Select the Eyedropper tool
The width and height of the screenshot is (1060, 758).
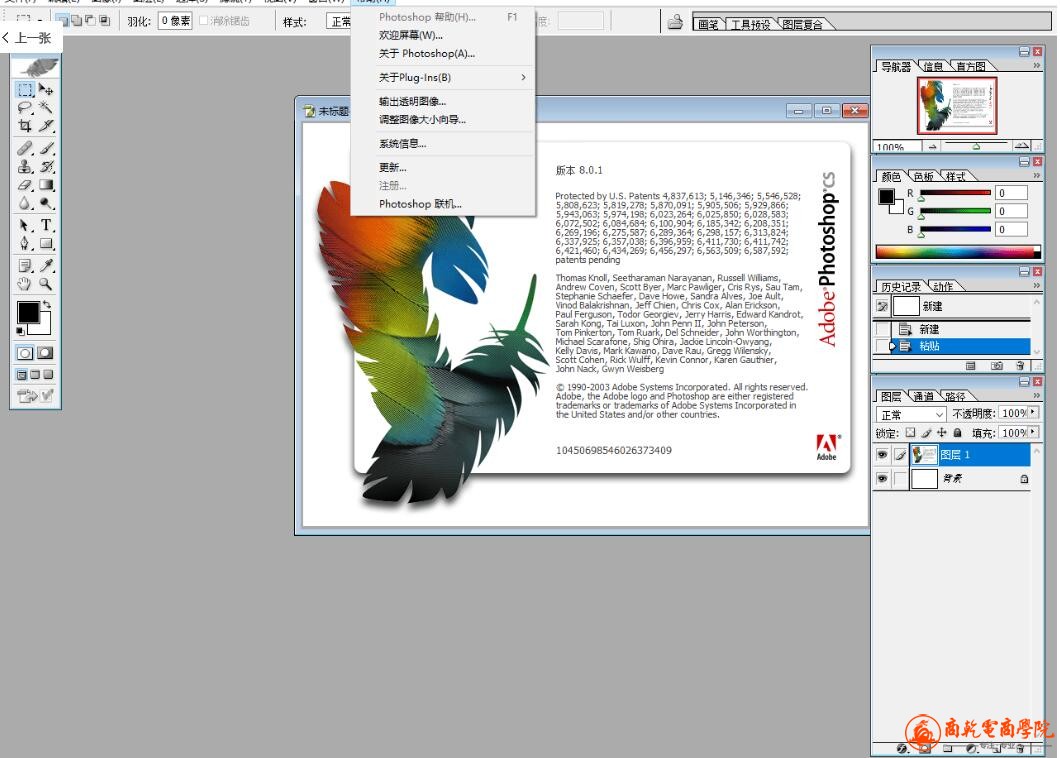46,266
